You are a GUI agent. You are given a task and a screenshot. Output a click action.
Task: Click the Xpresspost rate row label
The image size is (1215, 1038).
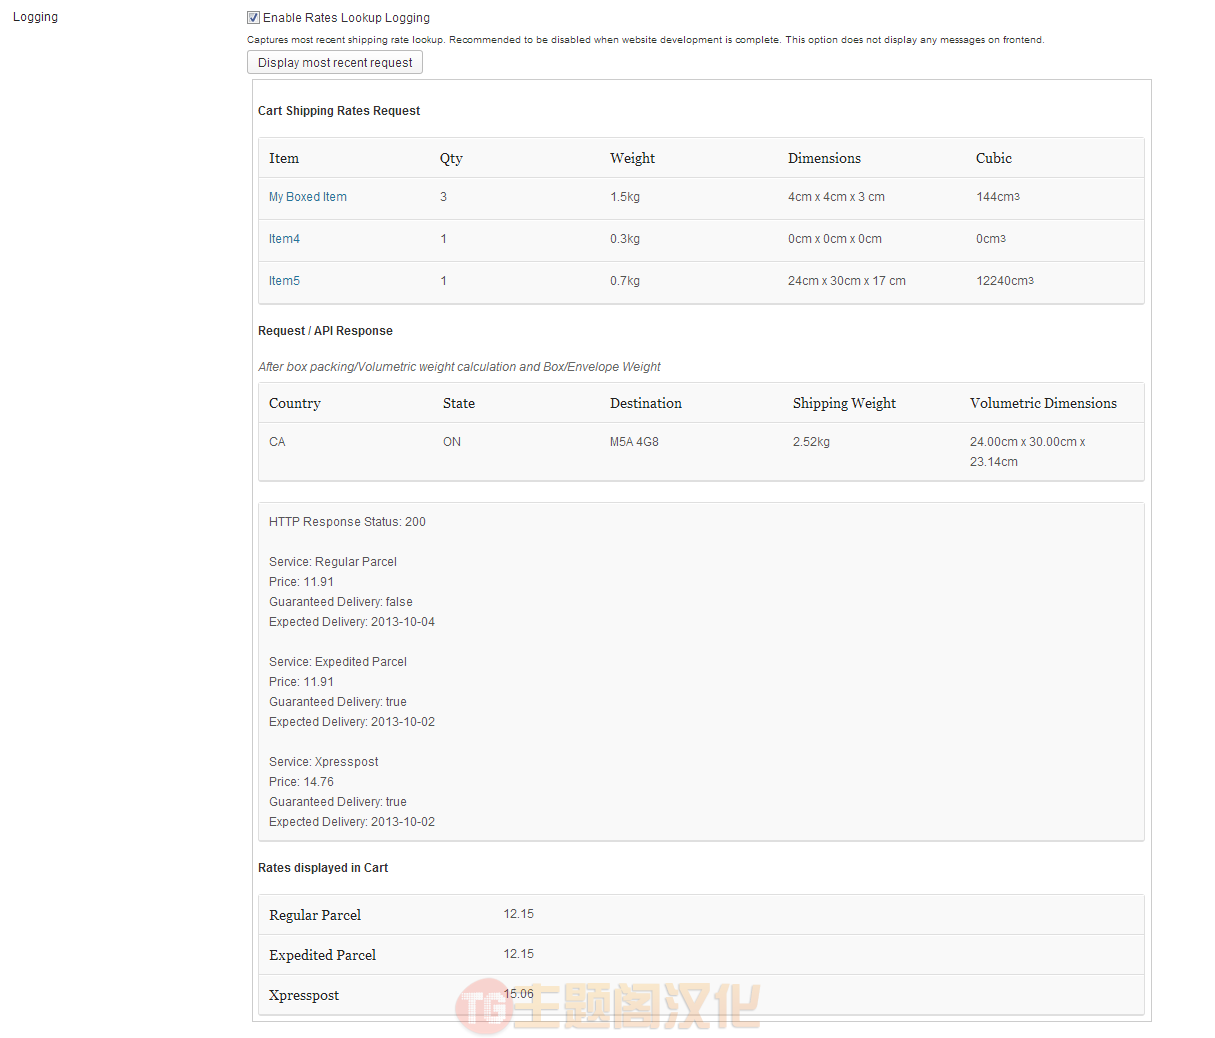[x=304, y=995]
